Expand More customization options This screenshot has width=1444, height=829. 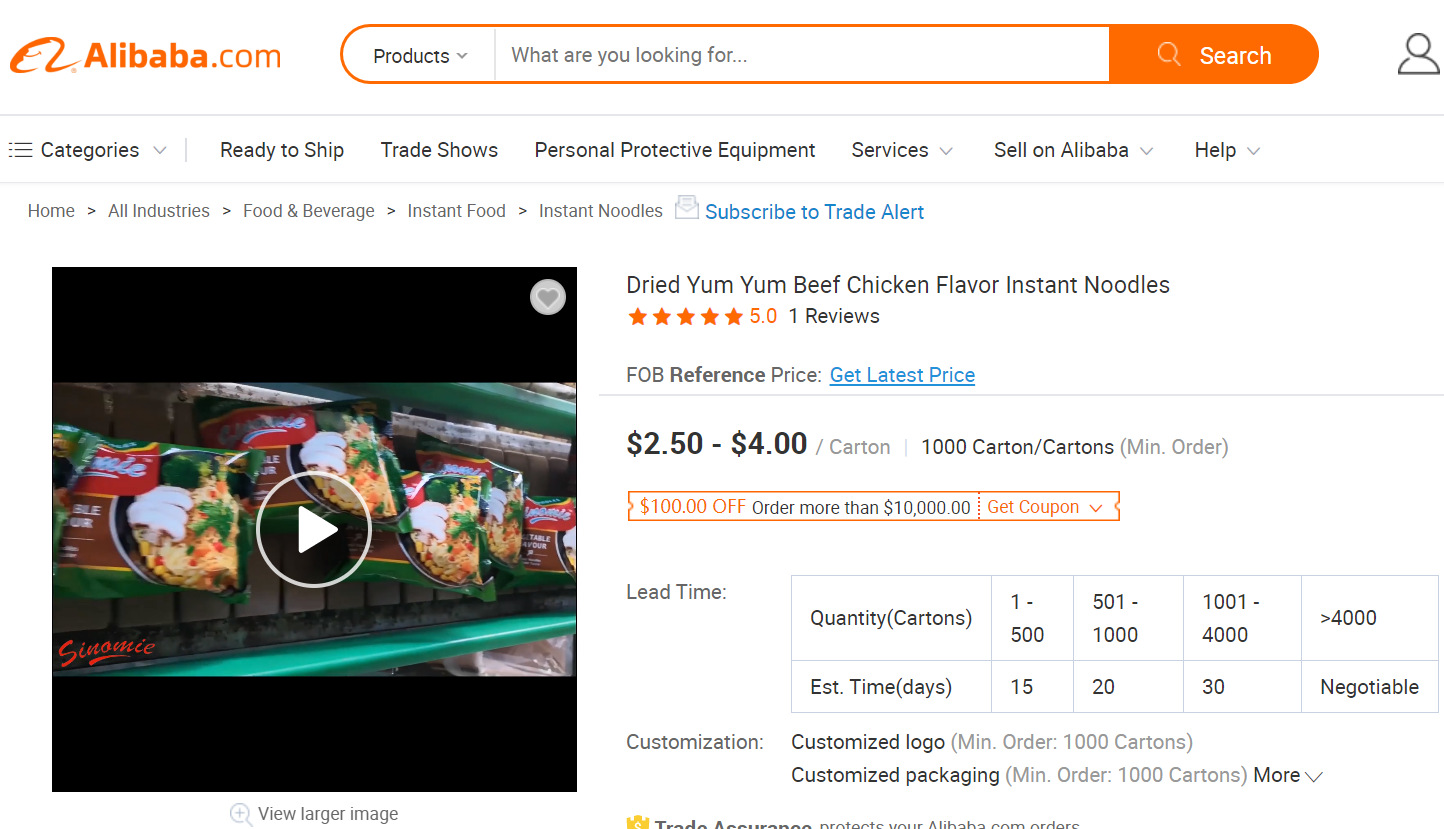tap(1288, 775)
